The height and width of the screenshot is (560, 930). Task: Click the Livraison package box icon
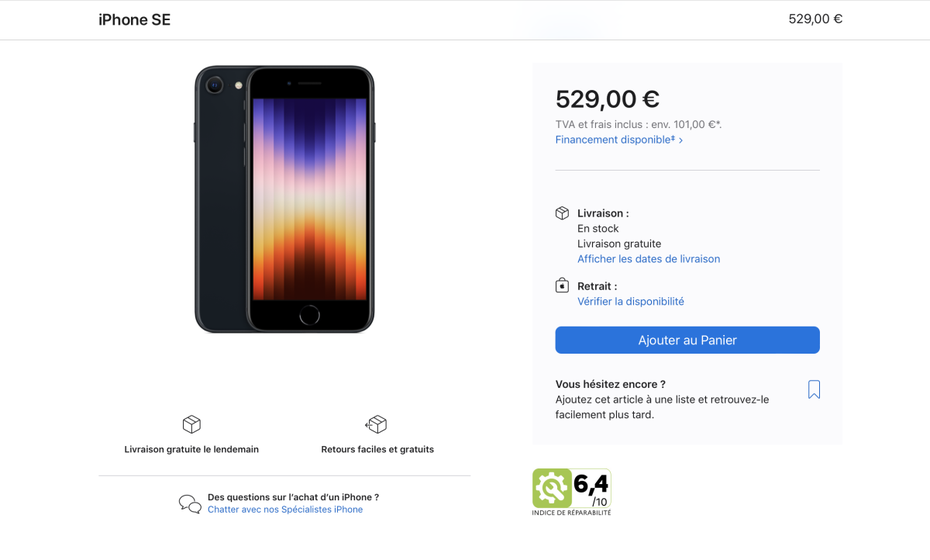562,213
